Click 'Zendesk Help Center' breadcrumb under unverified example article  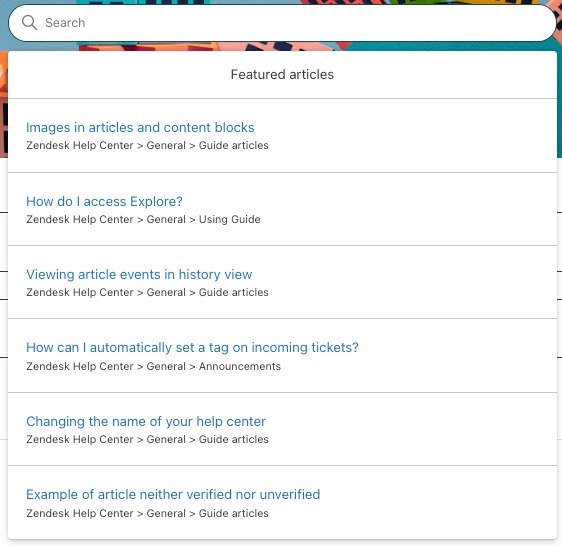coord(80,513)
